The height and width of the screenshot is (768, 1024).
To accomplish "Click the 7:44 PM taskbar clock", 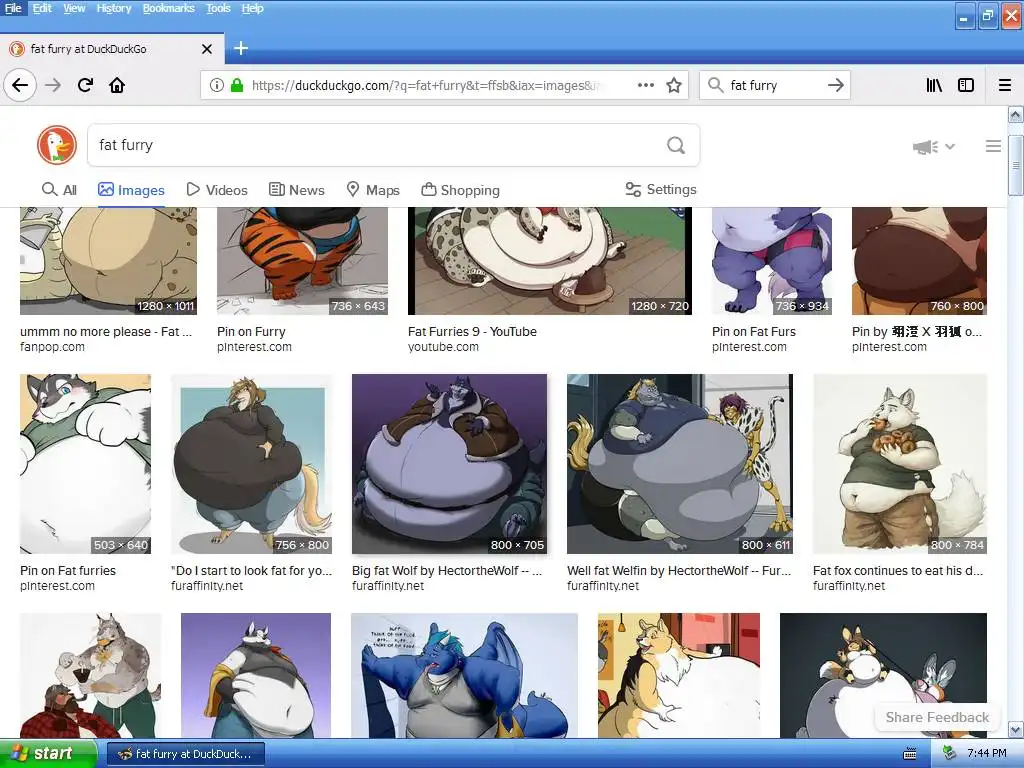I will (x=986, y=754).
